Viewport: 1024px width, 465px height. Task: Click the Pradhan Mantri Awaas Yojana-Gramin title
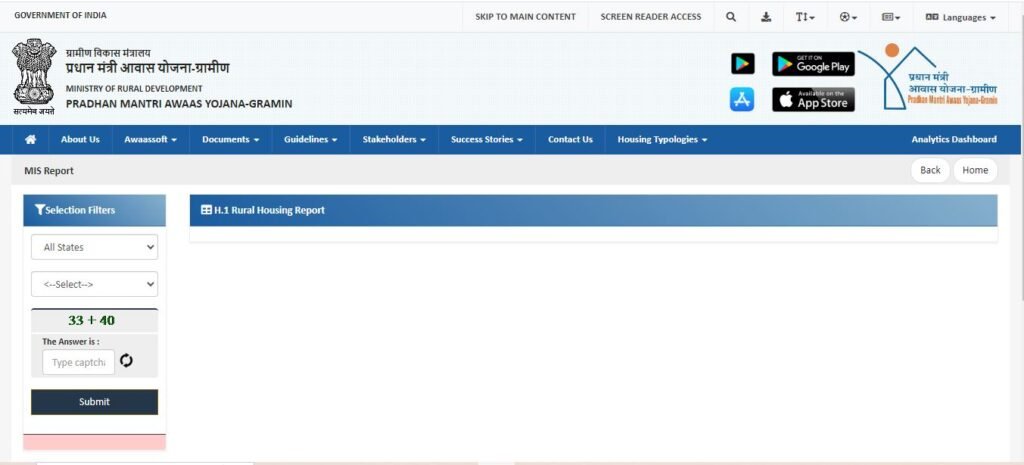(x=179, y=104)
